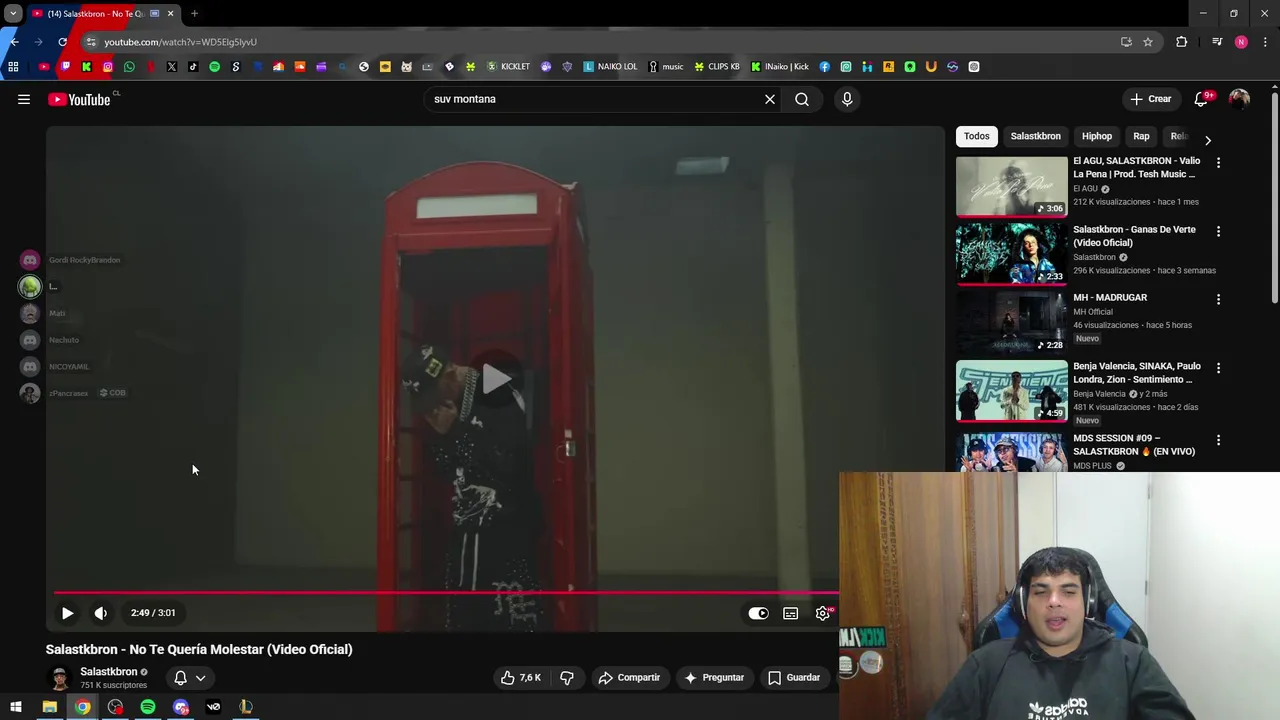
Task: Play the video from the control bar
Action: click(x=67, y=613)
